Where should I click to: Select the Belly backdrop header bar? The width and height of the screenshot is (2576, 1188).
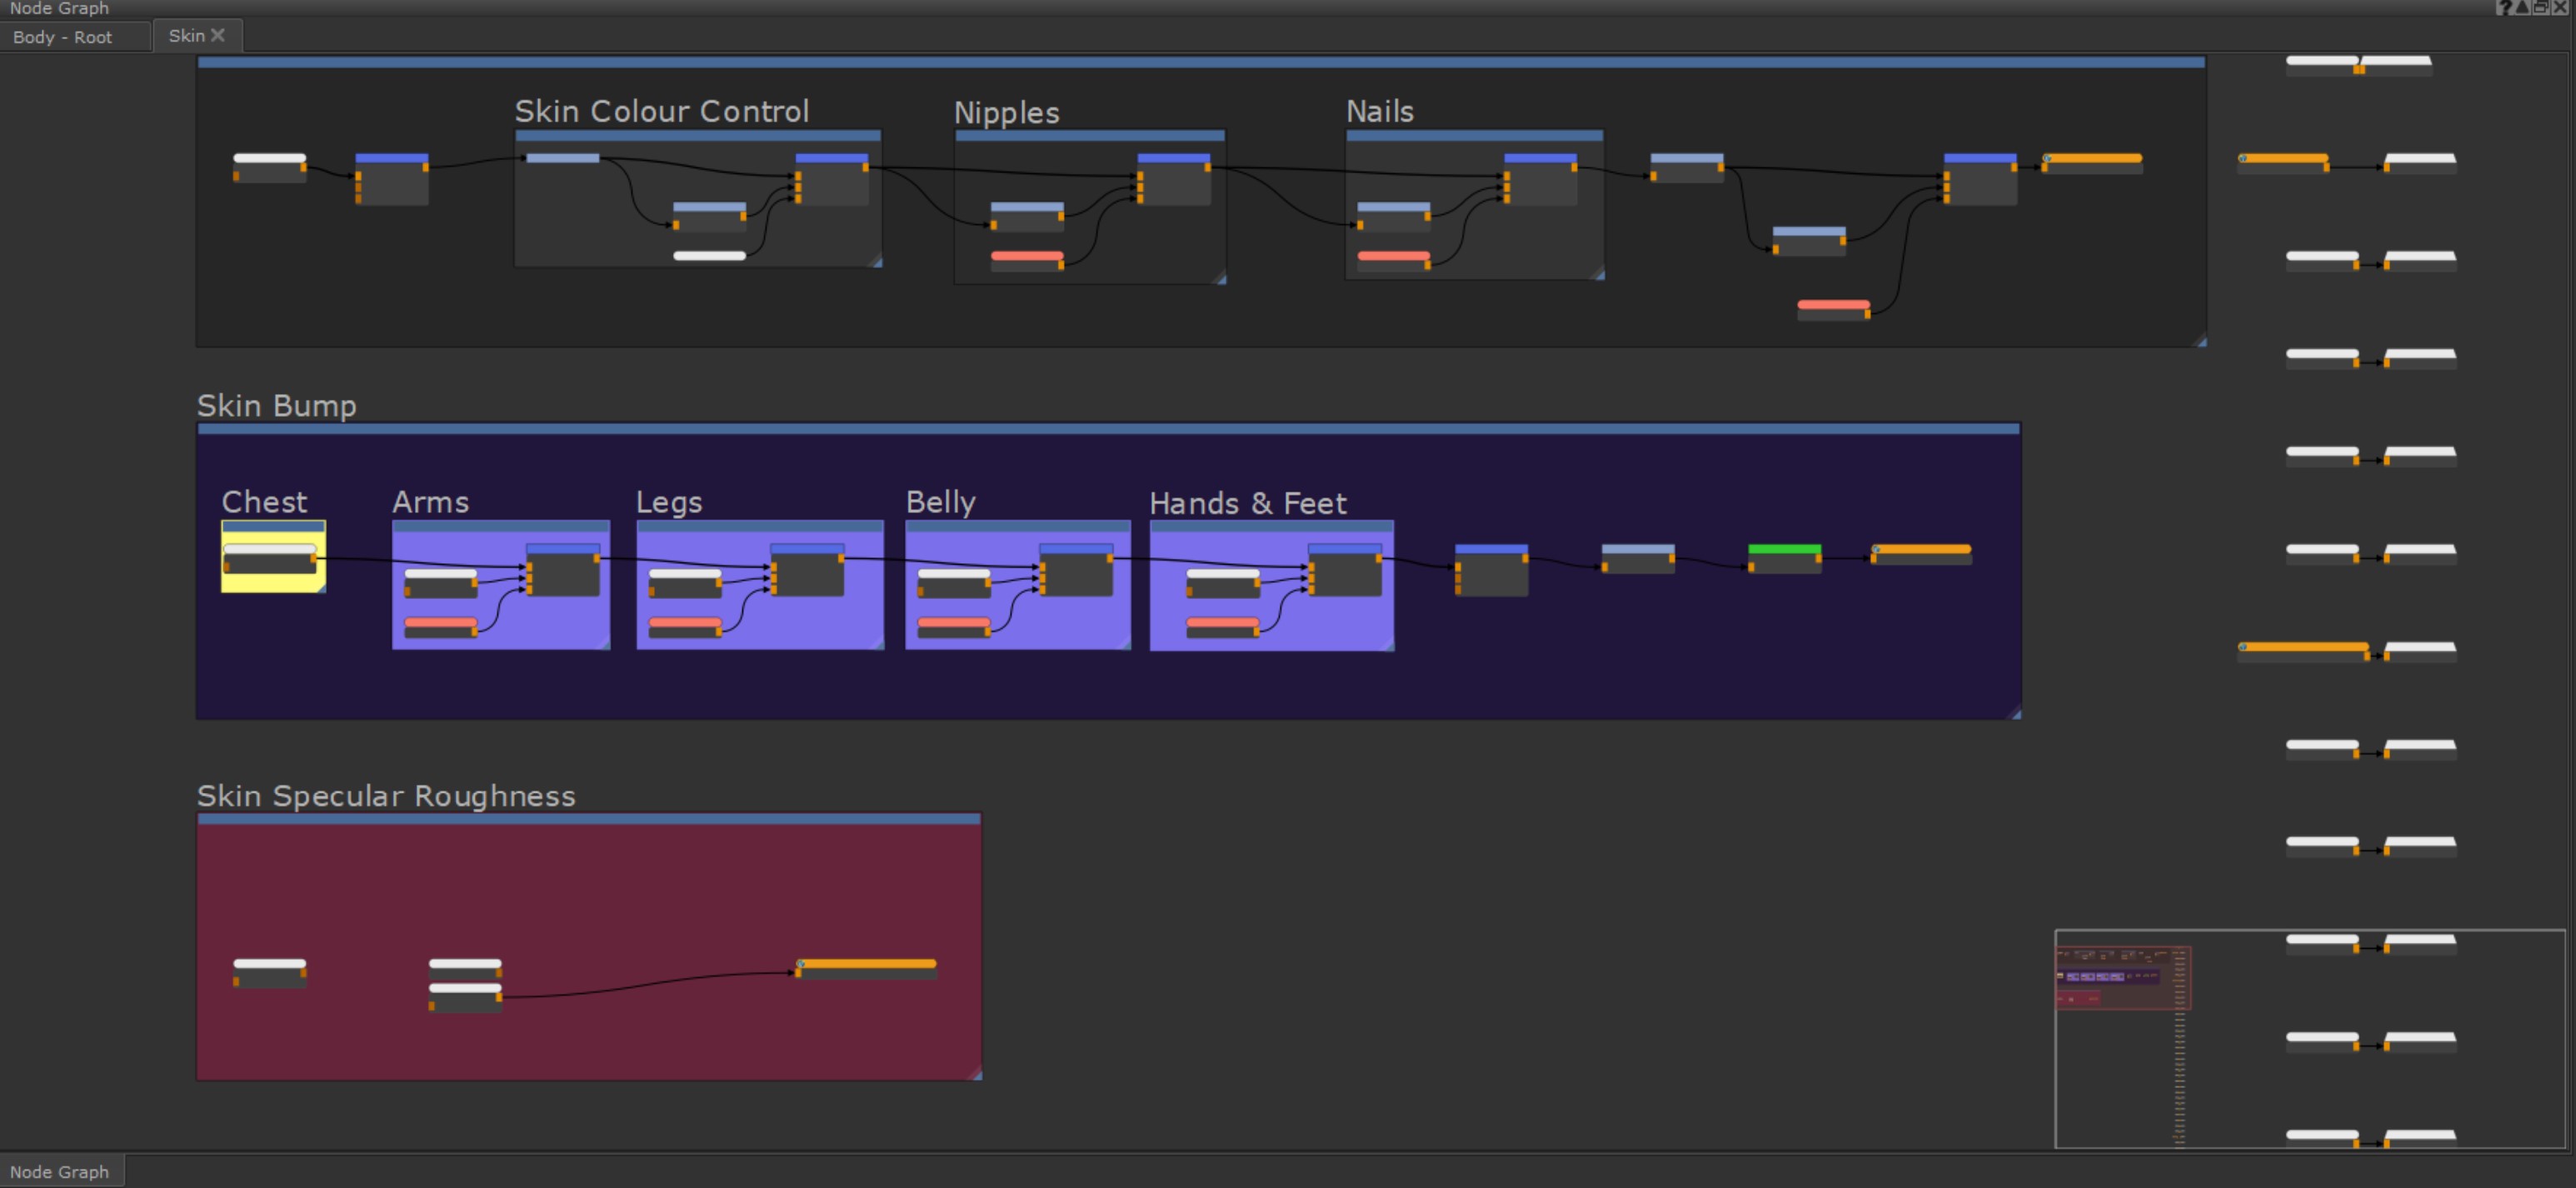pos(1017,525)
